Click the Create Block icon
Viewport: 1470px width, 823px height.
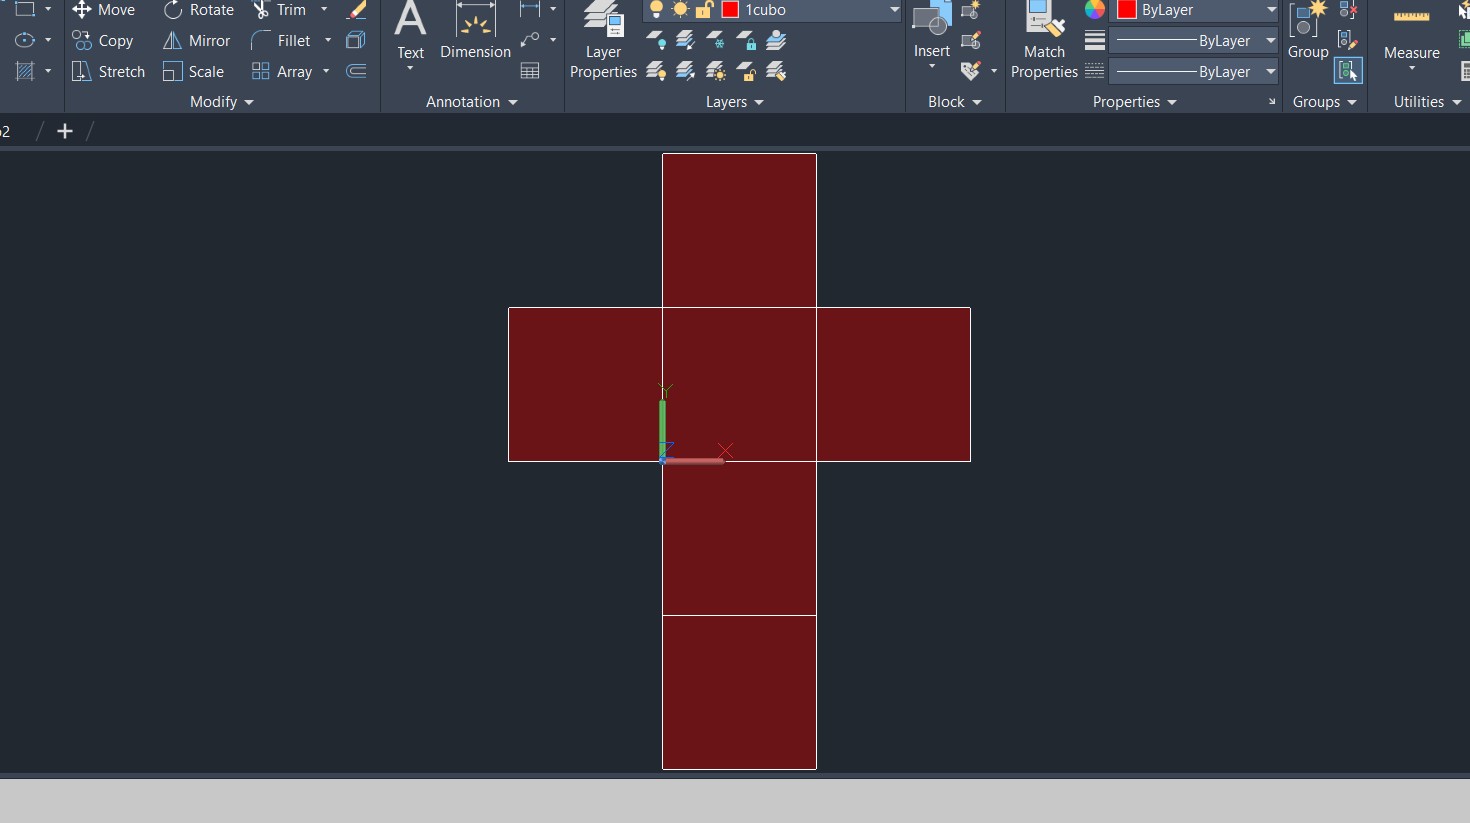pos(970,10)
